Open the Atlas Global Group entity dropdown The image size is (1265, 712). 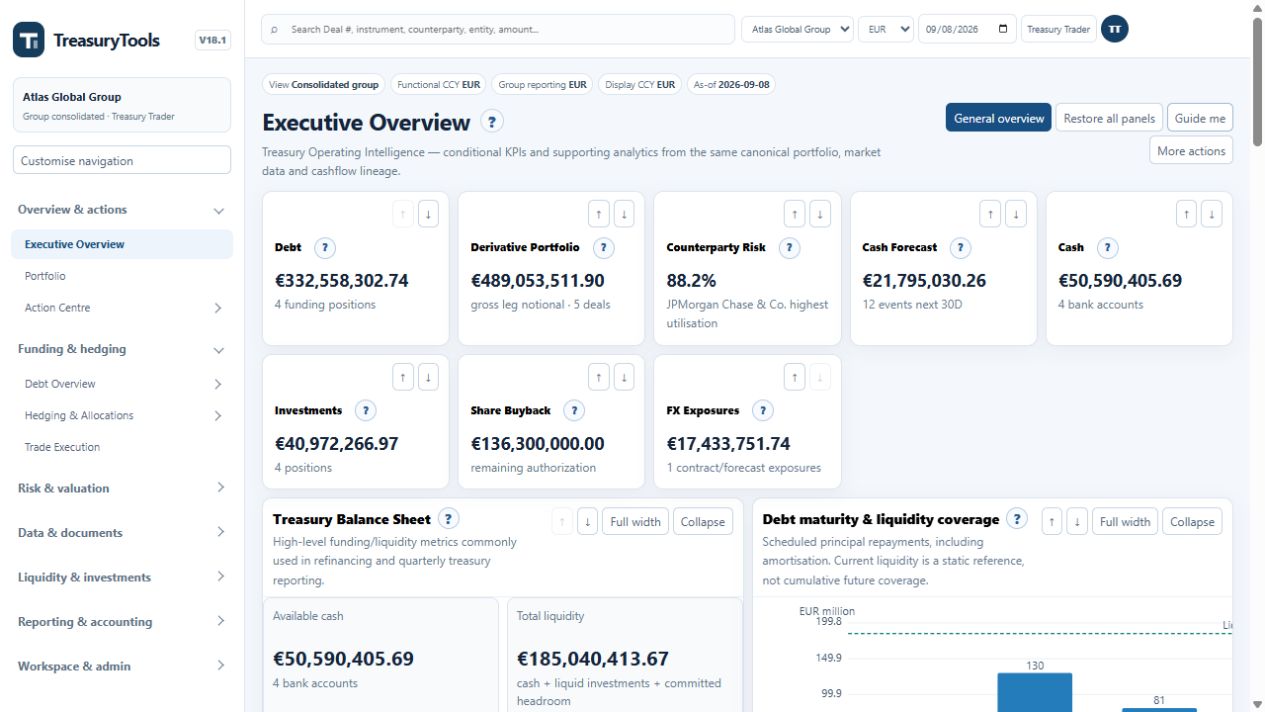pos(797,29)
